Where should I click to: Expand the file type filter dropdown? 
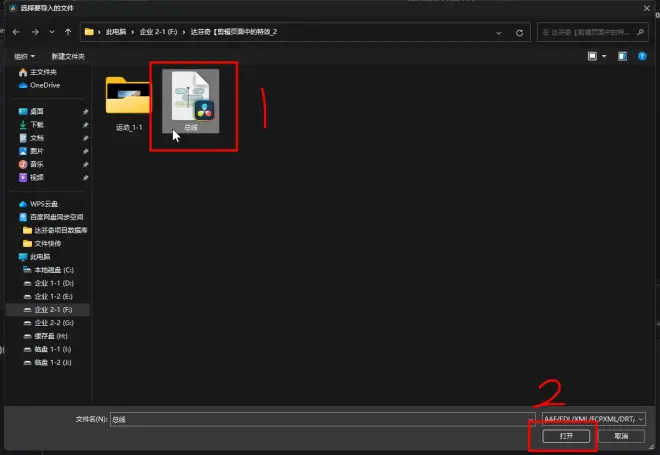(640, 418)
